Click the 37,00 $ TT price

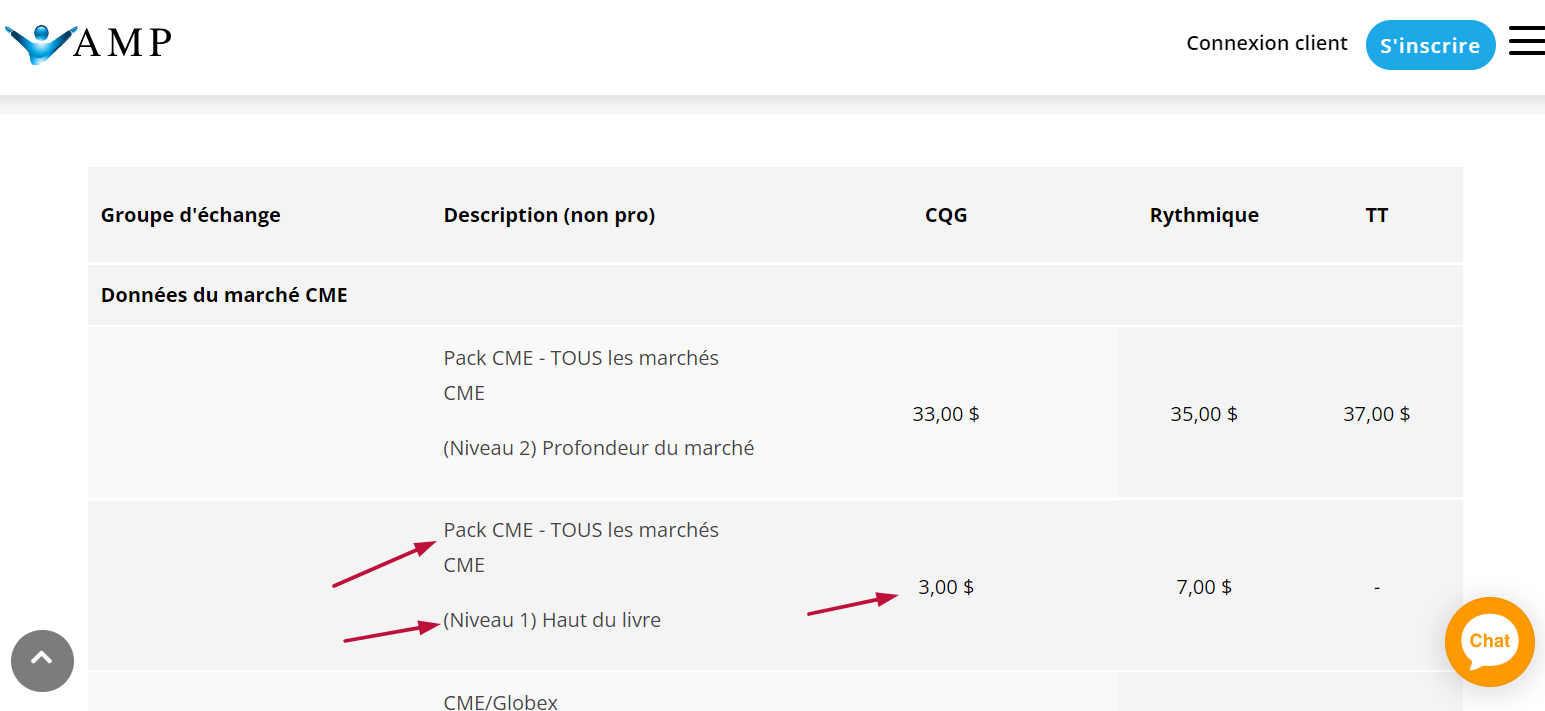(x=1376, y=414)
